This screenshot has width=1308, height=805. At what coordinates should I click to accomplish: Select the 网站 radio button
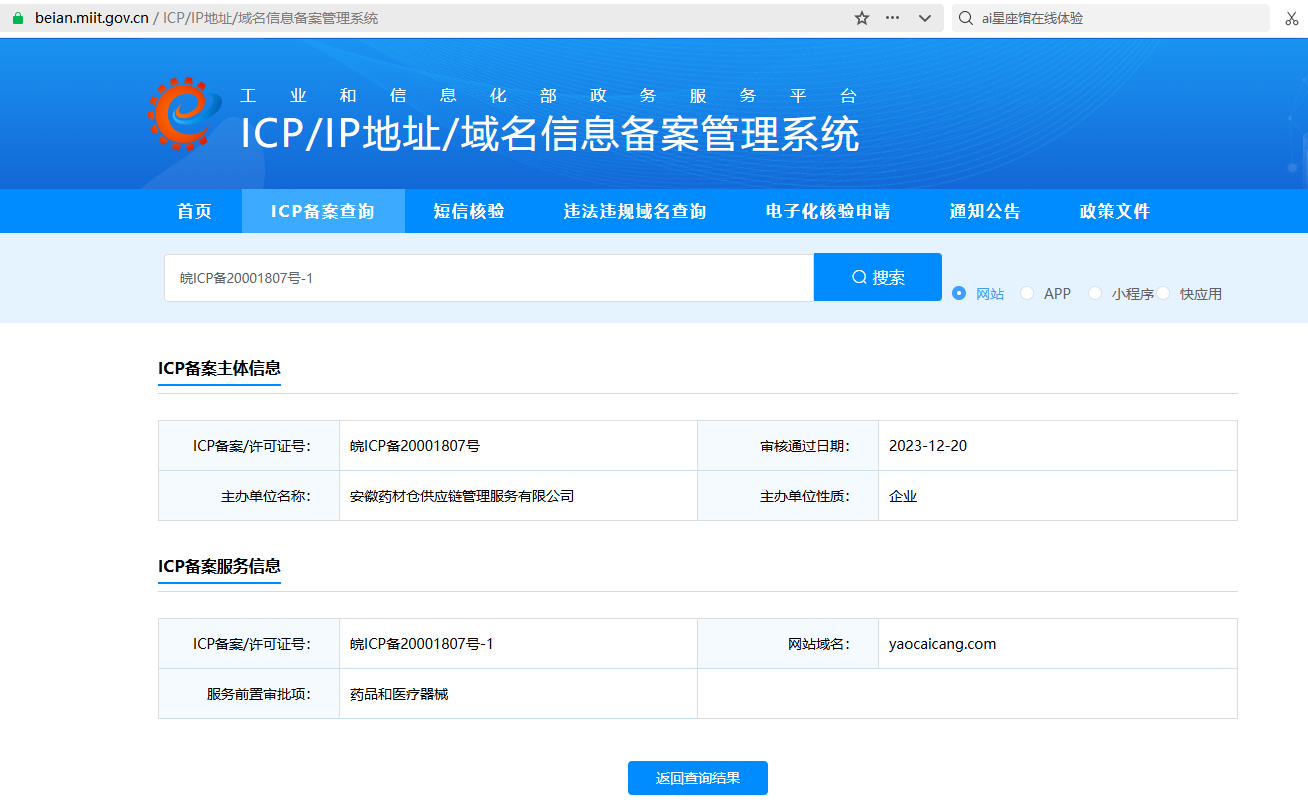pos(959,293)
